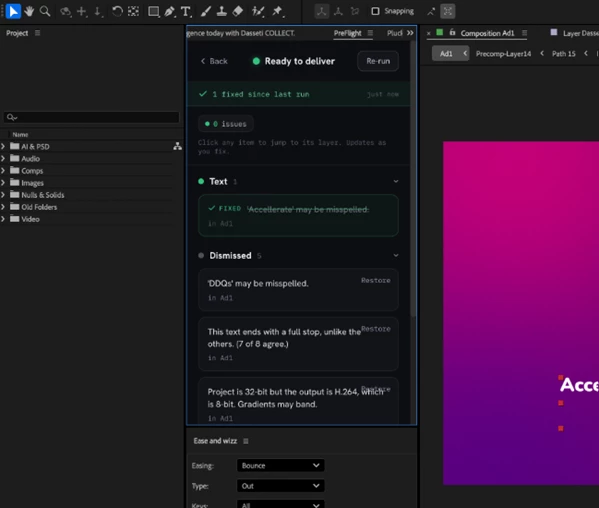Expand the AI & PSD folder
The width and height of the screenshot is (599, 508).
pos(3,146)
